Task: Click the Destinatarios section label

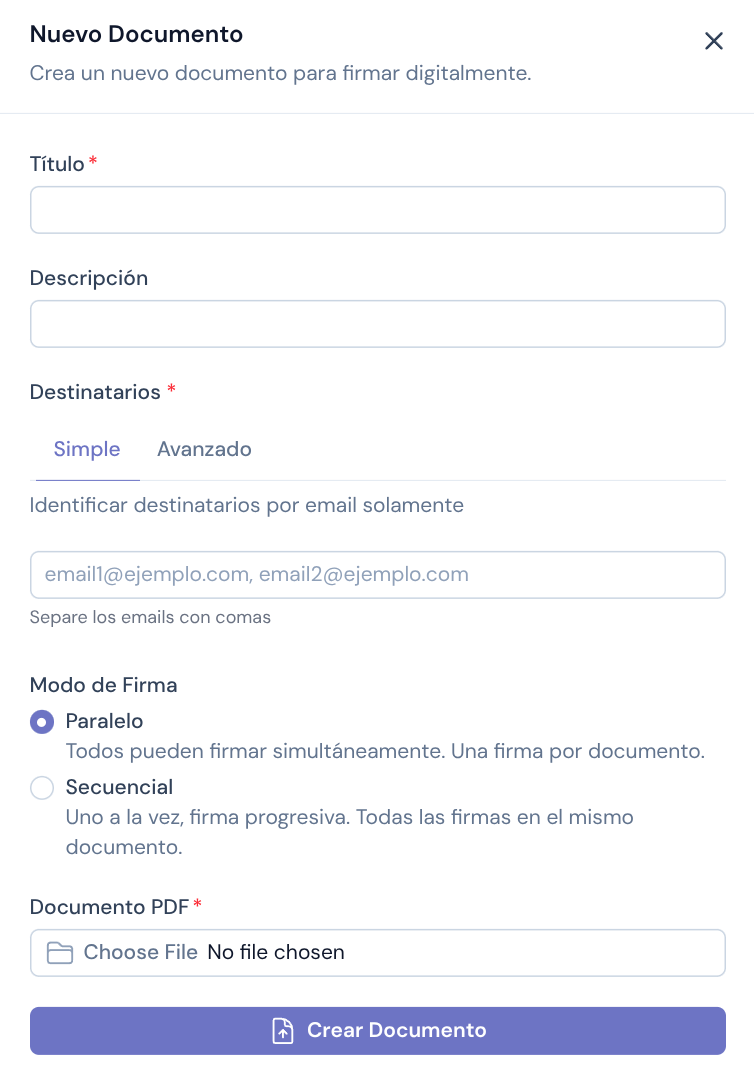Action: [93, 392]
